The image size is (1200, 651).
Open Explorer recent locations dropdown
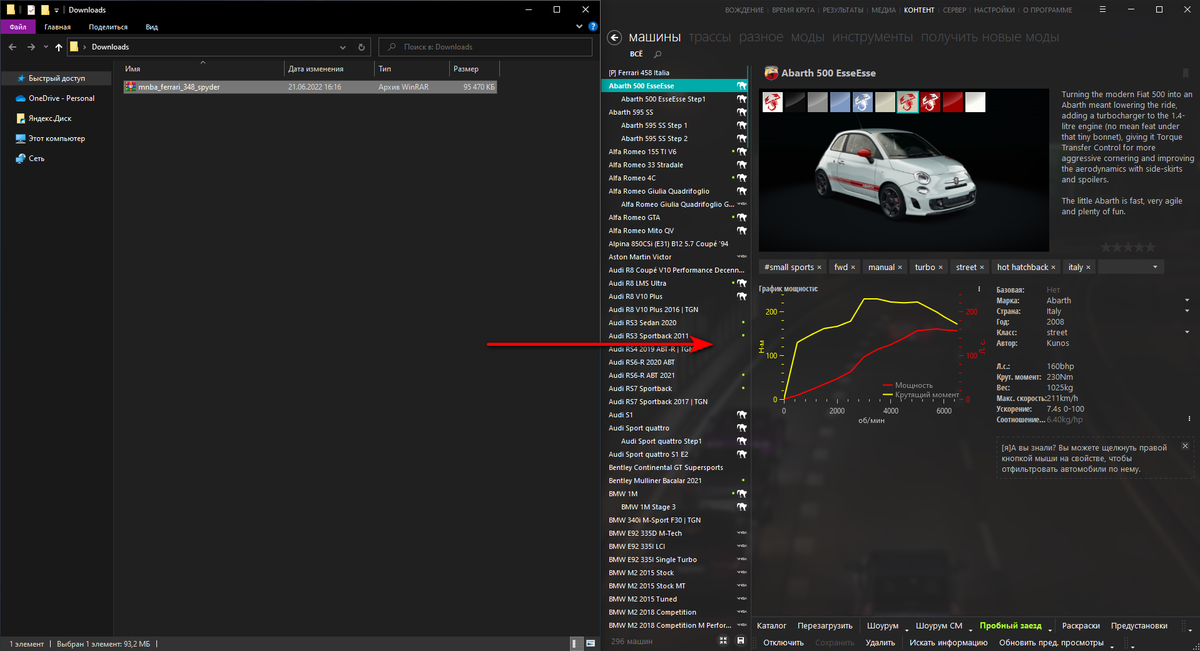[46, 47]
